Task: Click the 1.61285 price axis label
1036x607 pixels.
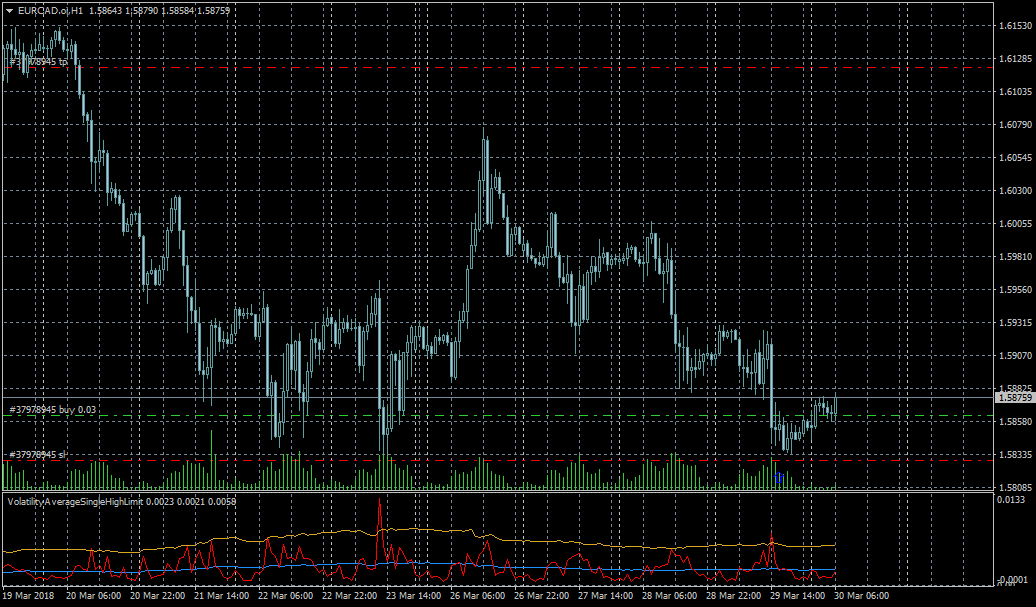Action: [x=1016, y=59]
